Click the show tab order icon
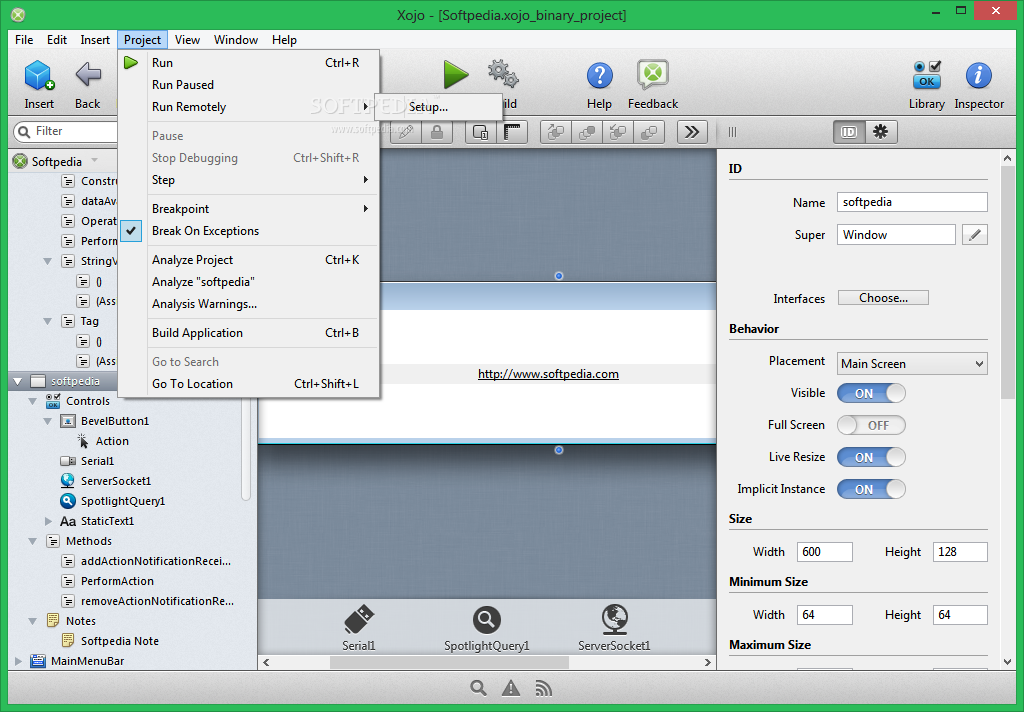Viewport: 1024px width, 712px height. pos(481,132)
